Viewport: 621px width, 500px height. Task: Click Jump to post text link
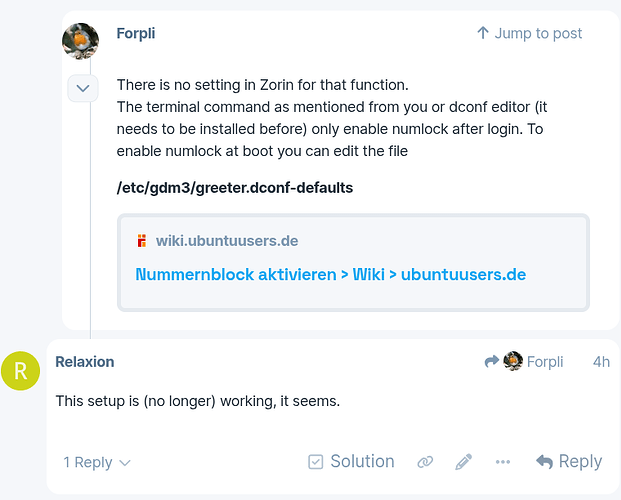[538, 33]
